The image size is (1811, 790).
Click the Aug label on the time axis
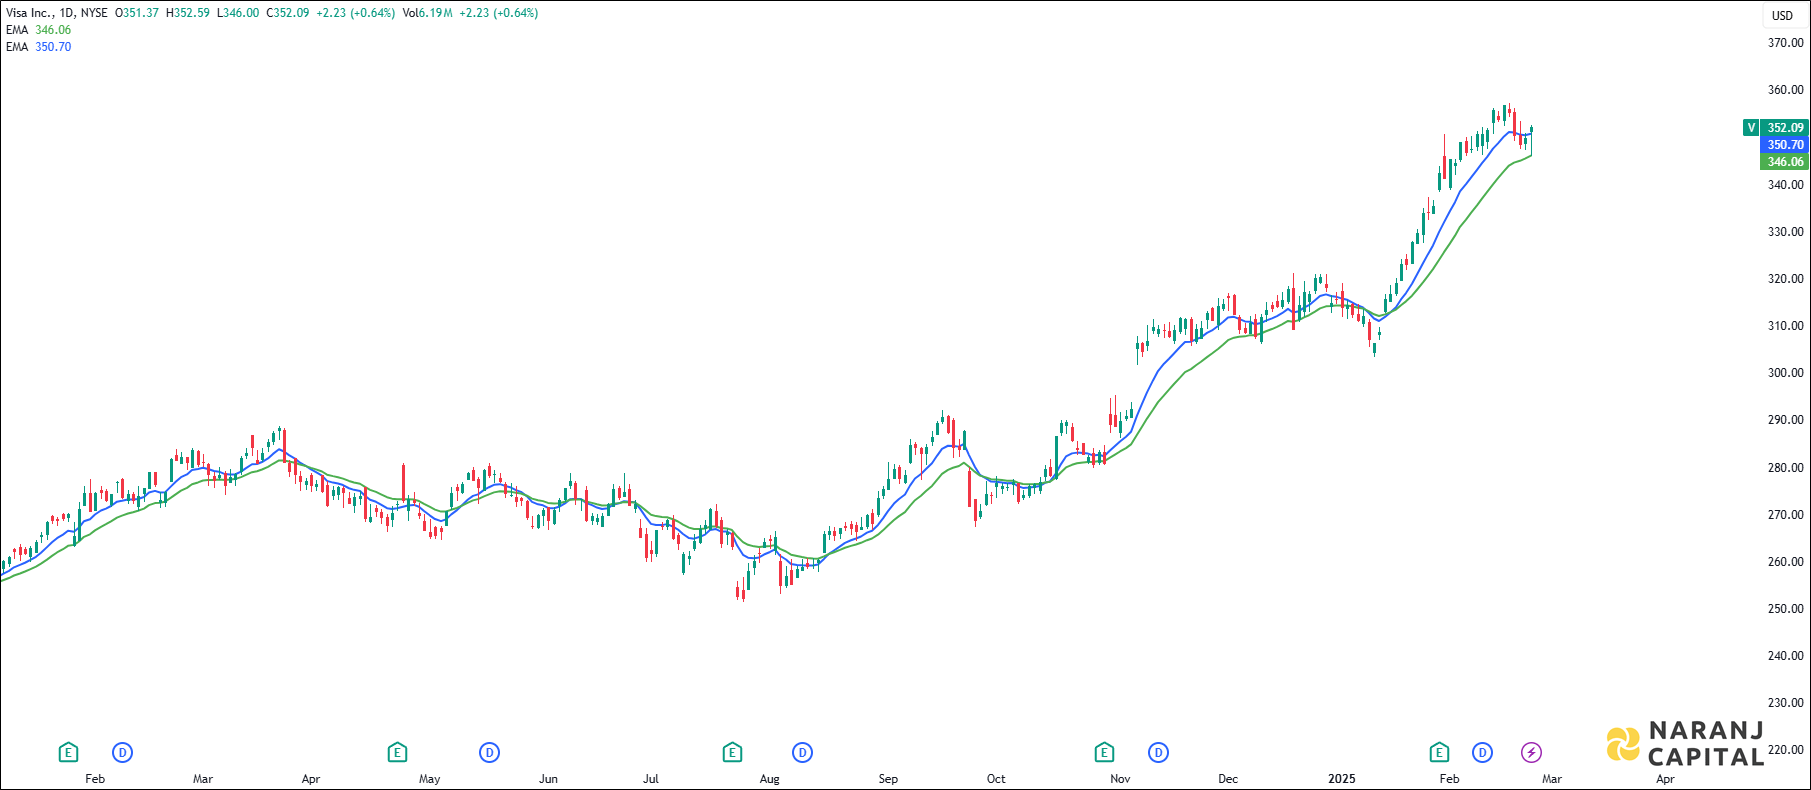[x=770, y=779]
